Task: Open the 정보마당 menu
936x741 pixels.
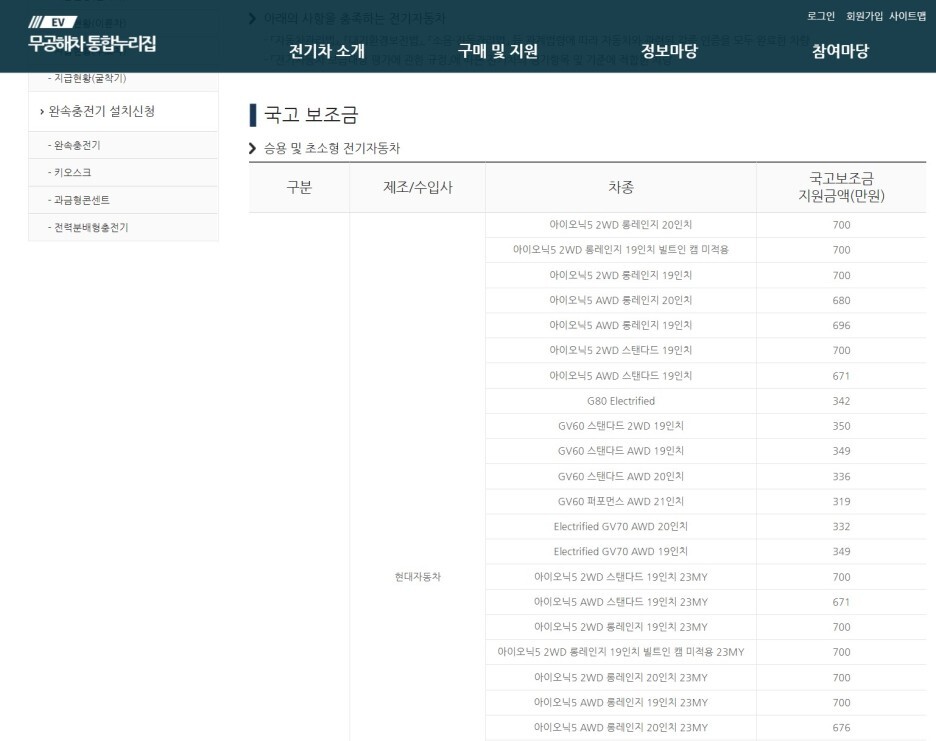Action: (669, 51)
